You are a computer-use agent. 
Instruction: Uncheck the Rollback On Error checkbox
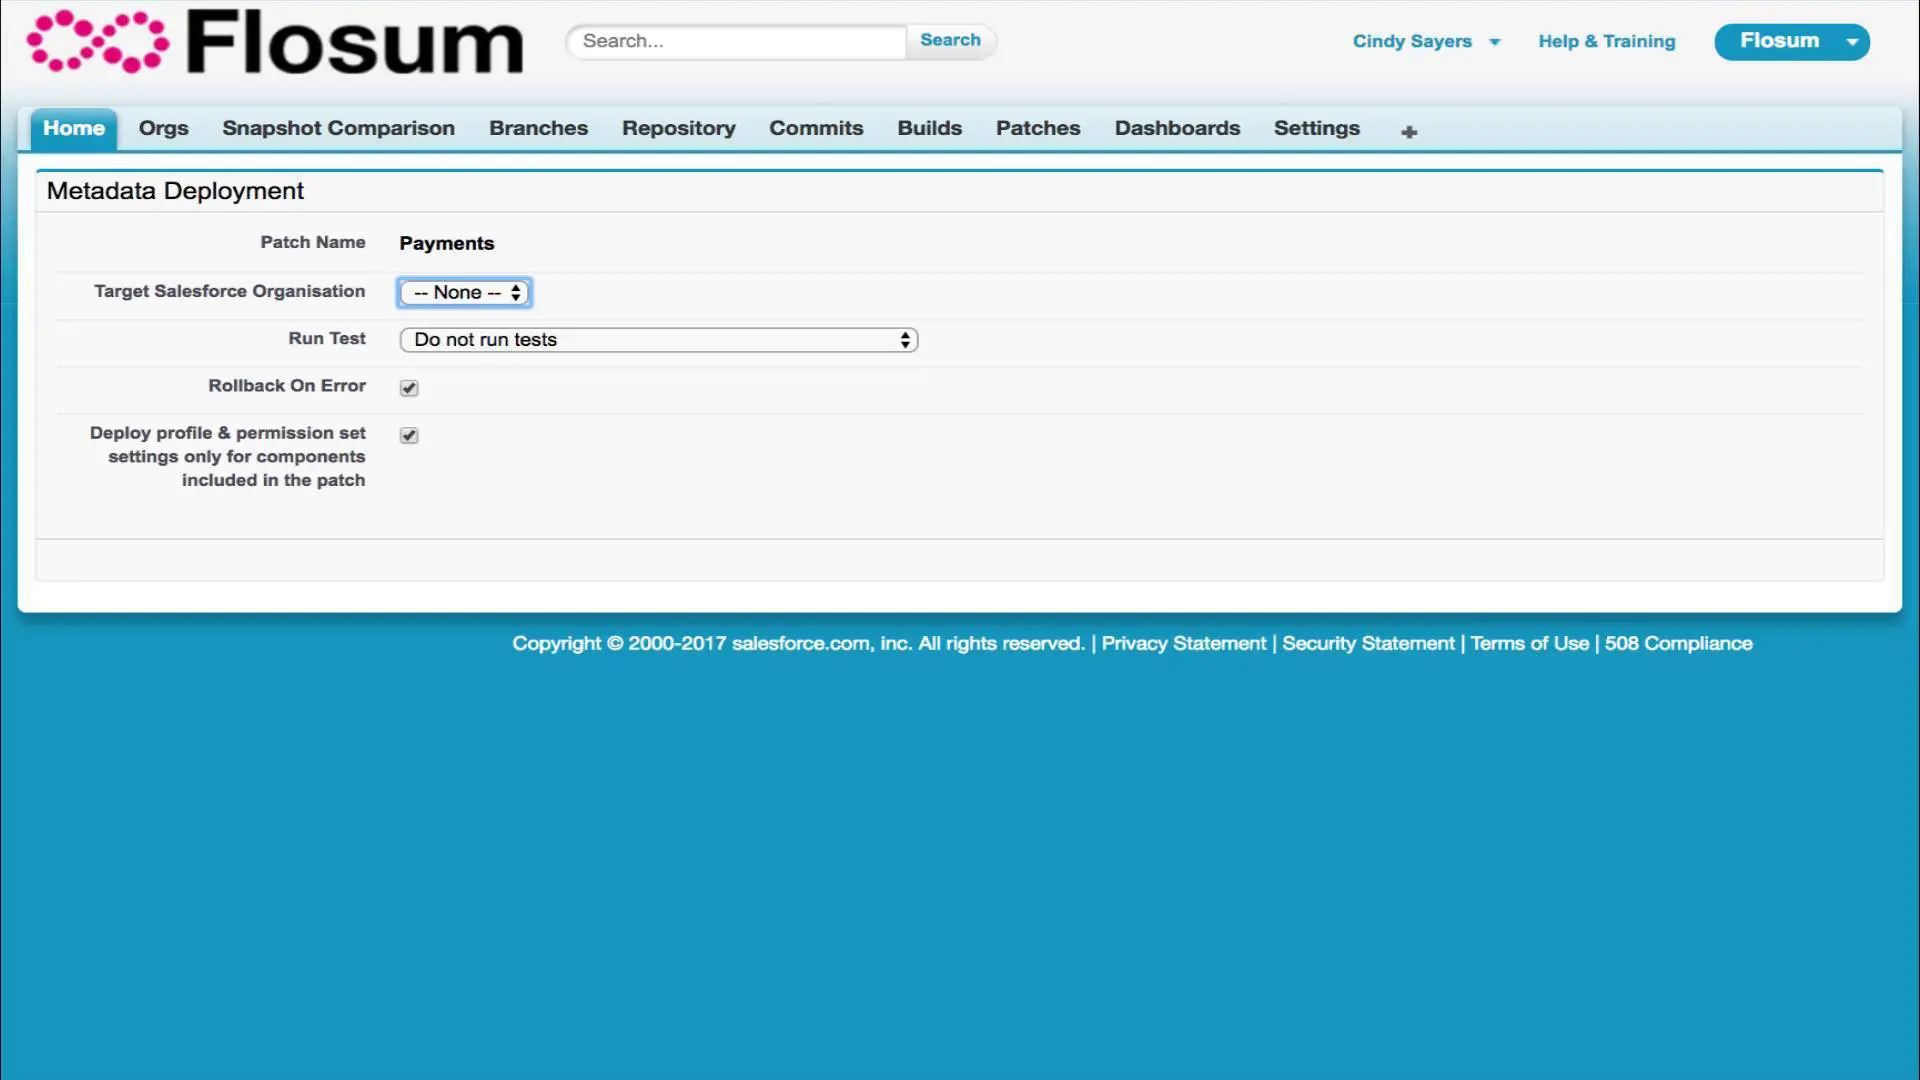409,388
